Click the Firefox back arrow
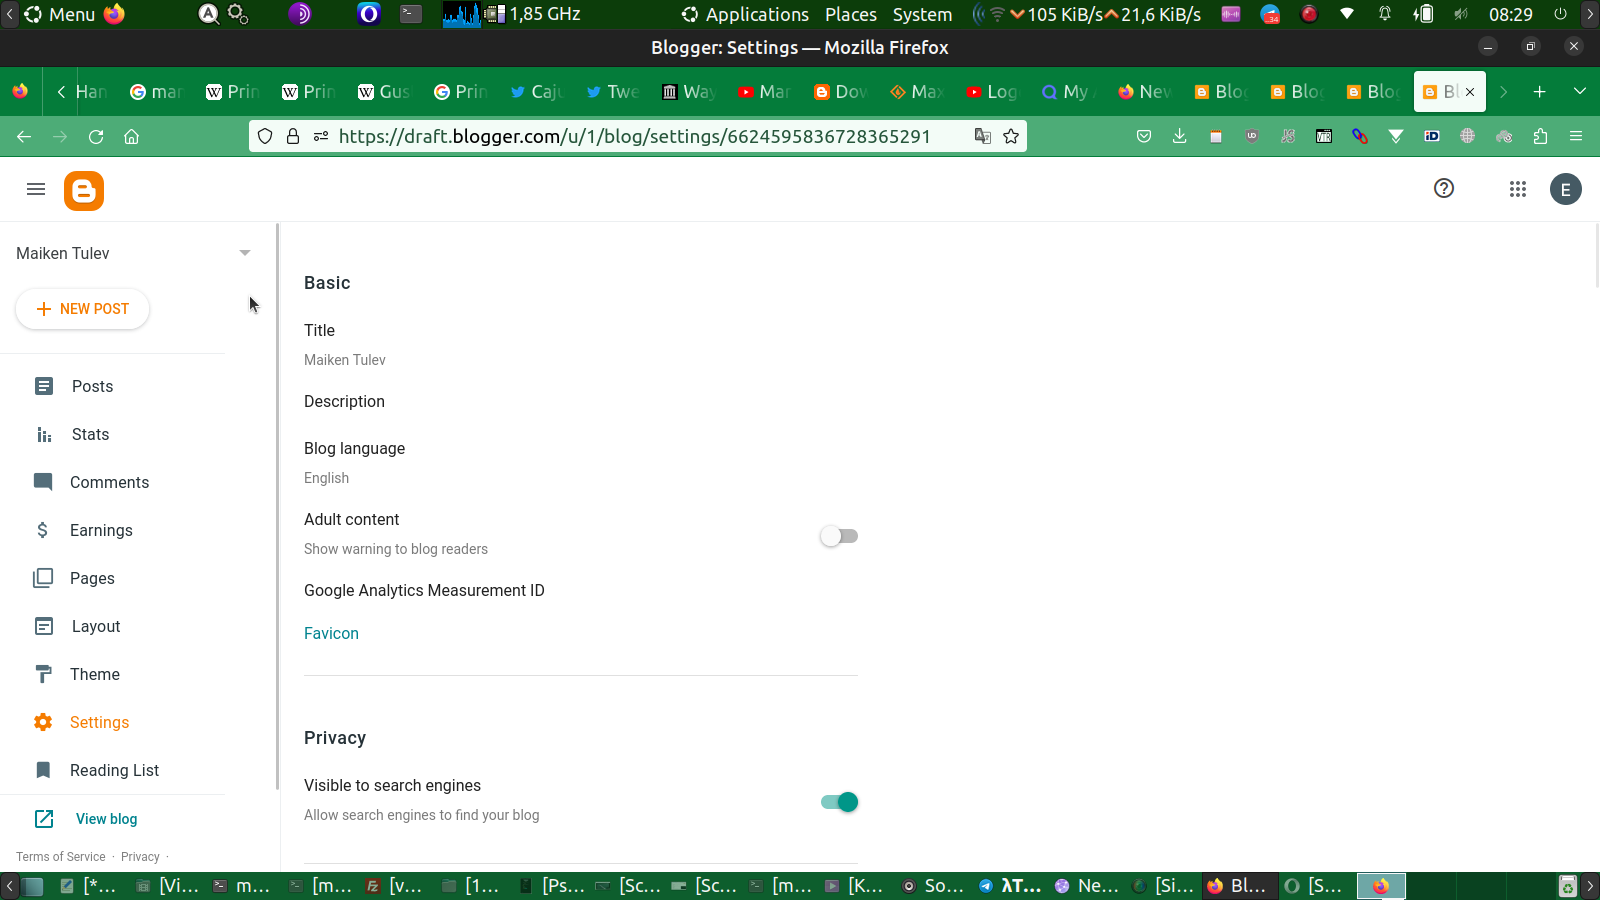1600x900 pixels. coord(24,137)
